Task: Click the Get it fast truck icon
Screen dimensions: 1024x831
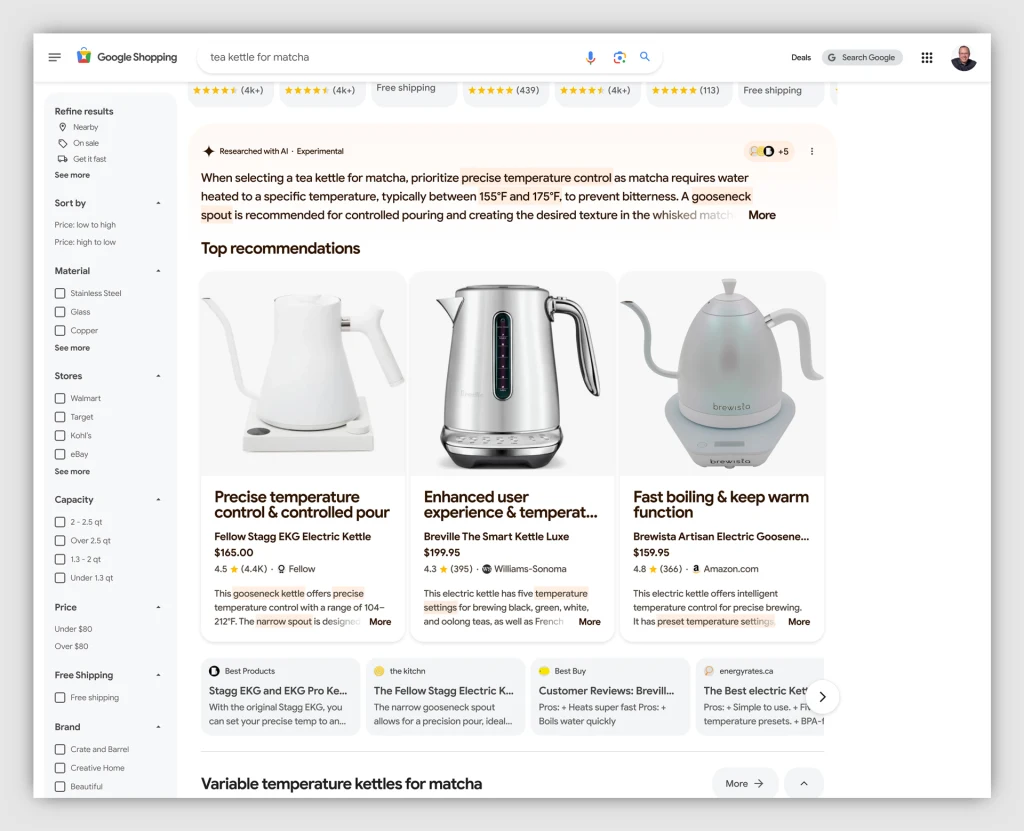Action: coord(63,159)
